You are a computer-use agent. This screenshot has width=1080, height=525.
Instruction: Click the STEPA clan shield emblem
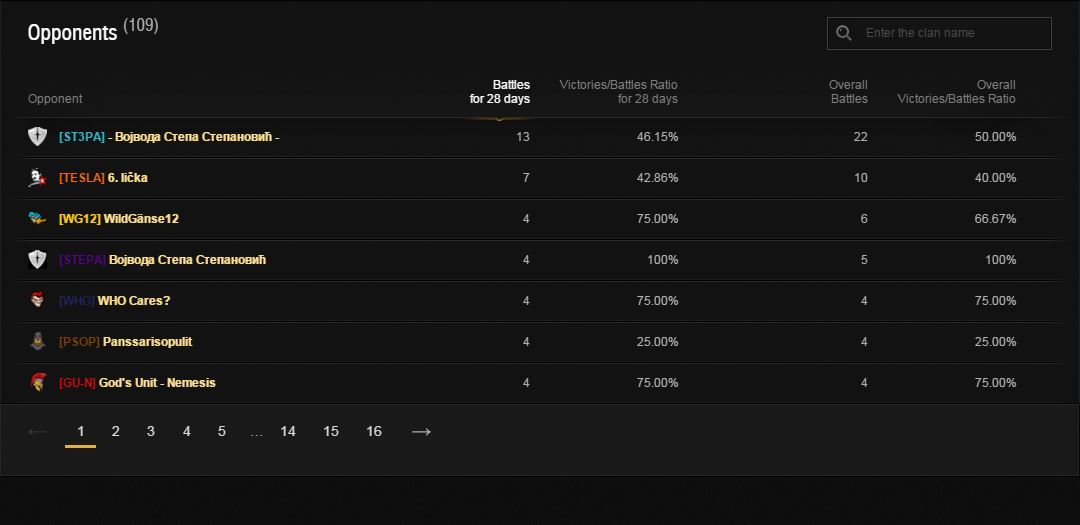[x=37, y=260]
